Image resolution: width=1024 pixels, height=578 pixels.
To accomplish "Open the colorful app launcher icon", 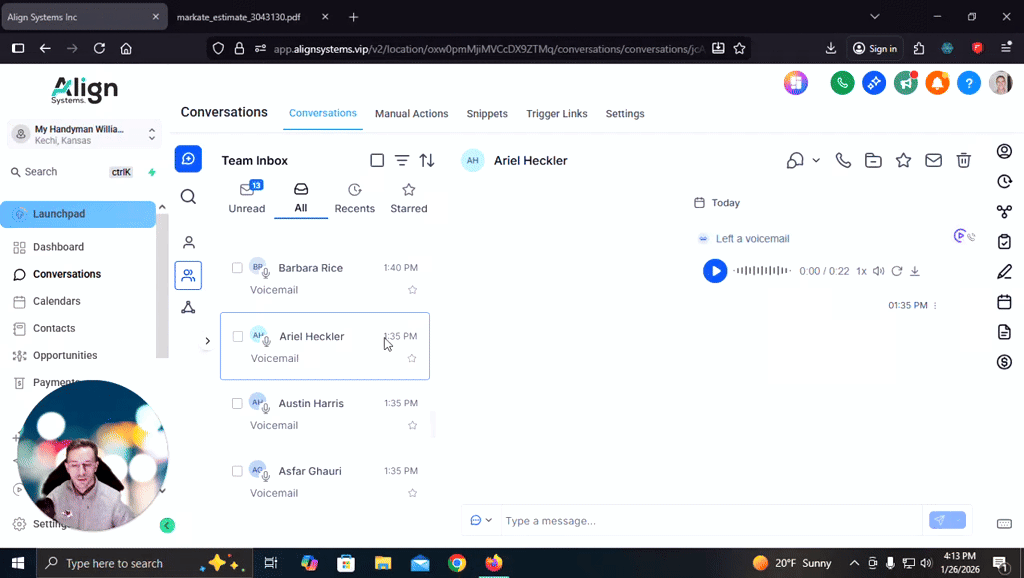I will point(795,83).
